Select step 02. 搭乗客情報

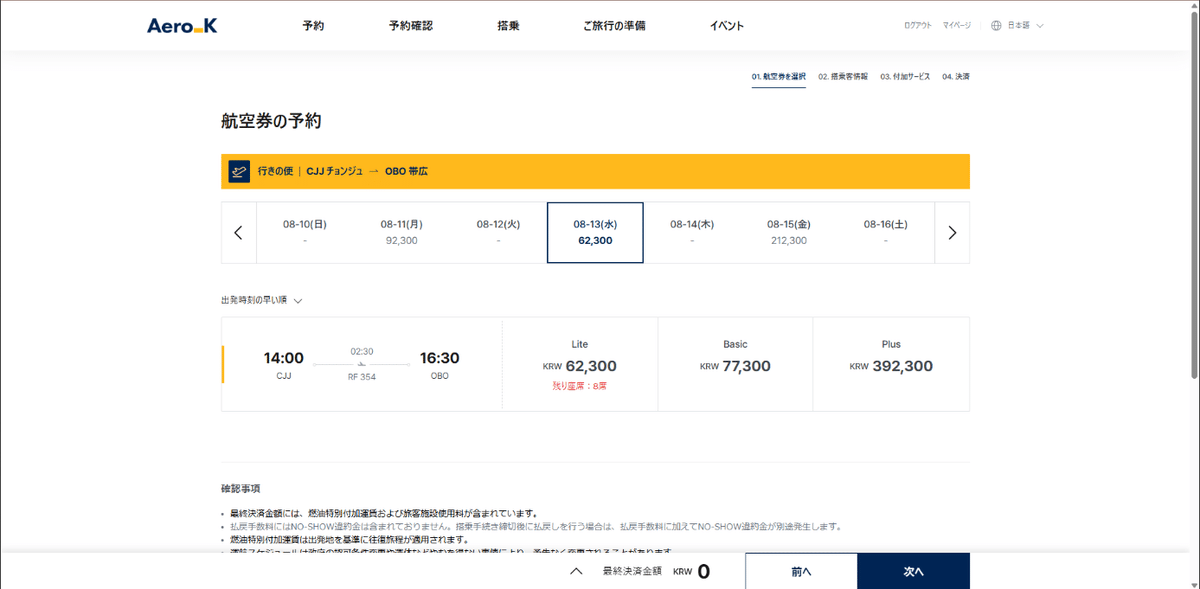(843, 77)
